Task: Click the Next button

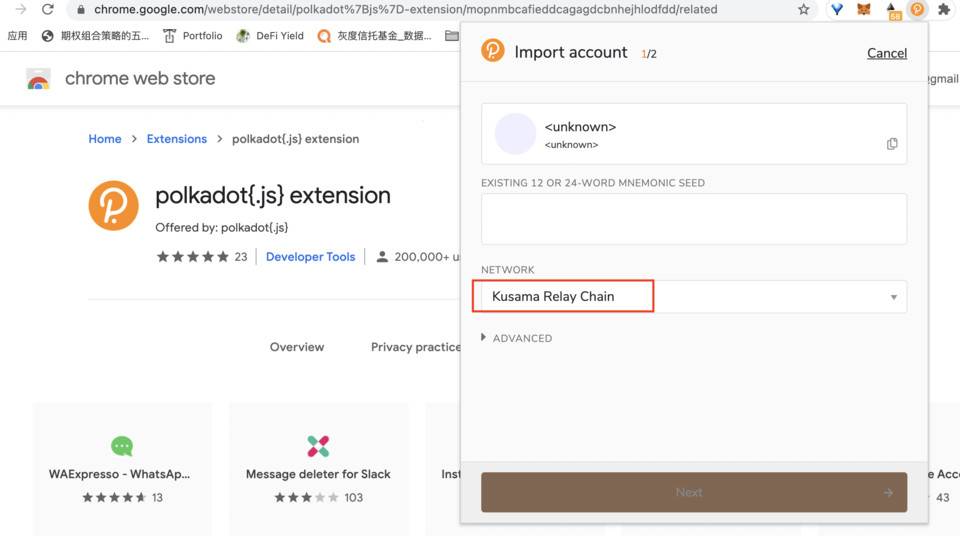Action: point(694,492)
